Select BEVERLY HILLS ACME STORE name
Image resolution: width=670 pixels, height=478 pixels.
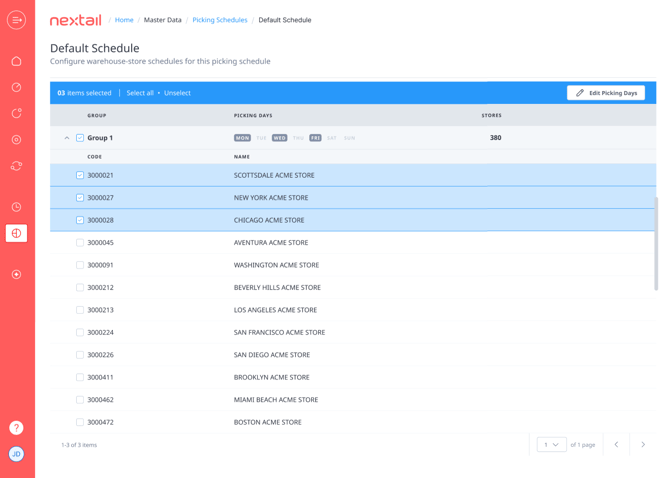[277, 287]
